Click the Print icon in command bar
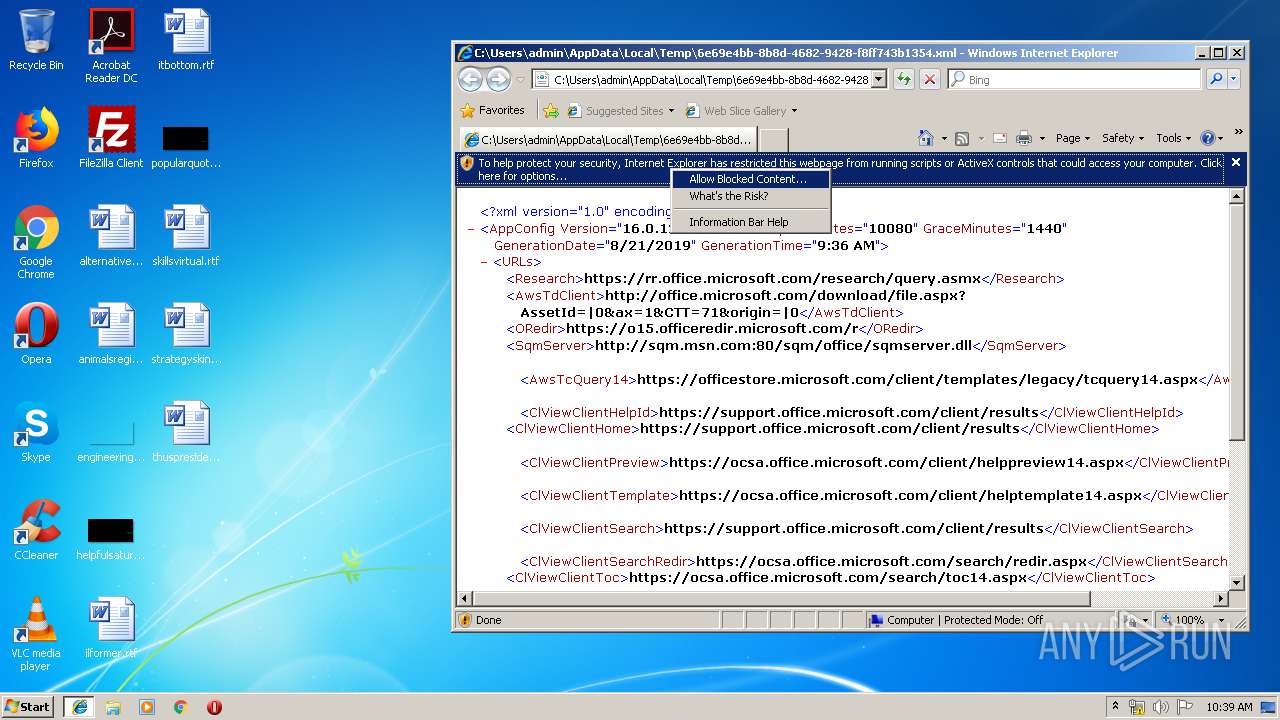Viewport: 1280px width, 720px height. tap(1024, 138)
